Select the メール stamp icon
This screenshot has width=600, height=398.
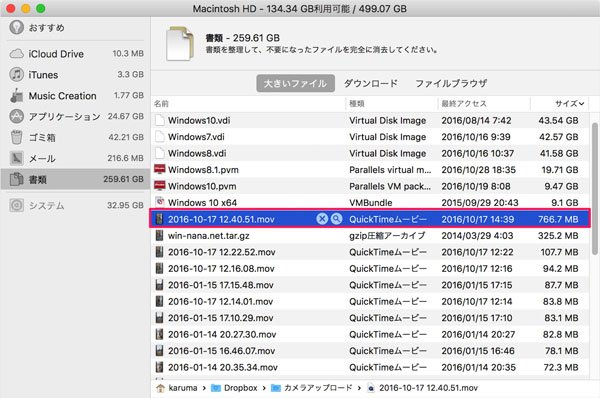click(x=16, y=158)
